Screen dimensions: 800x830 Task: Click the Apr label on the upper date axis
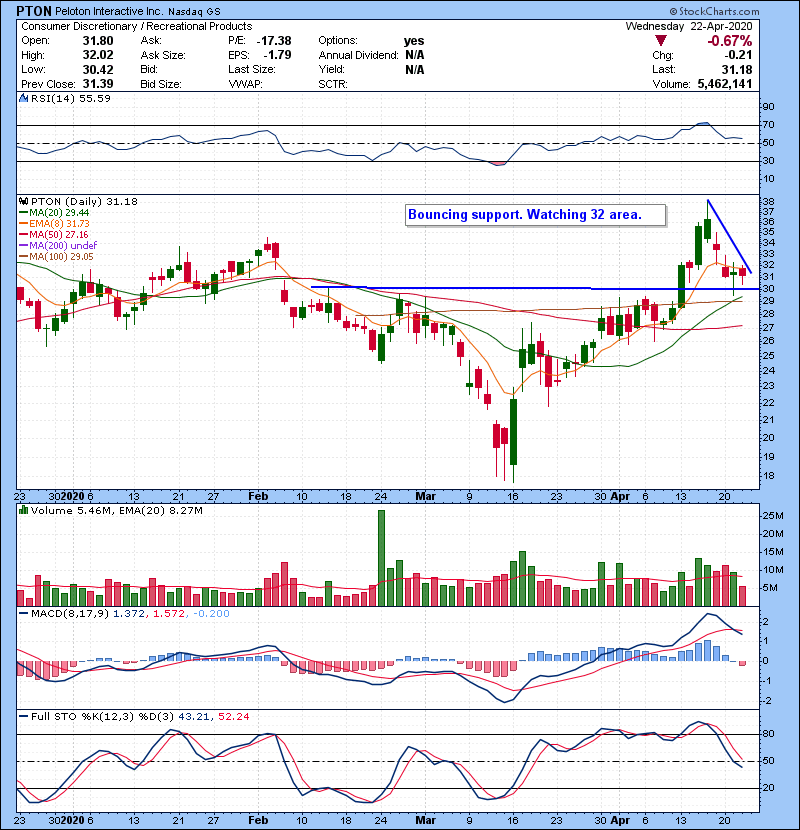coord(620,497)
